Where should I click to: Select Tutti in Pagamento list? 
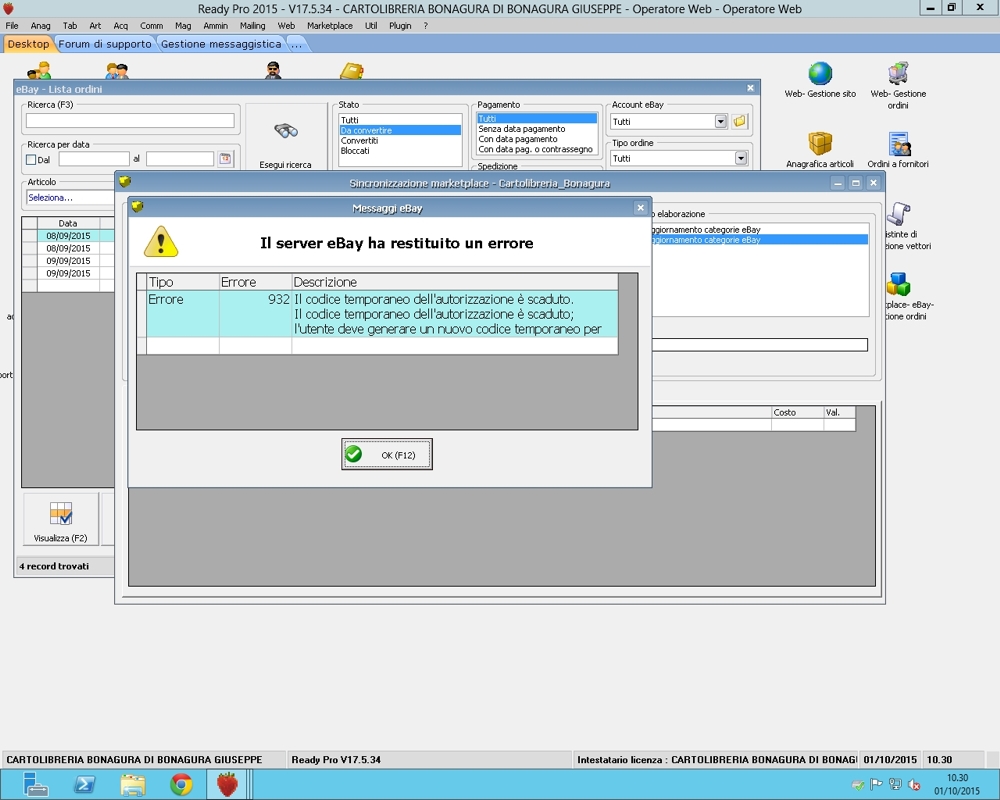coord(537,119)
